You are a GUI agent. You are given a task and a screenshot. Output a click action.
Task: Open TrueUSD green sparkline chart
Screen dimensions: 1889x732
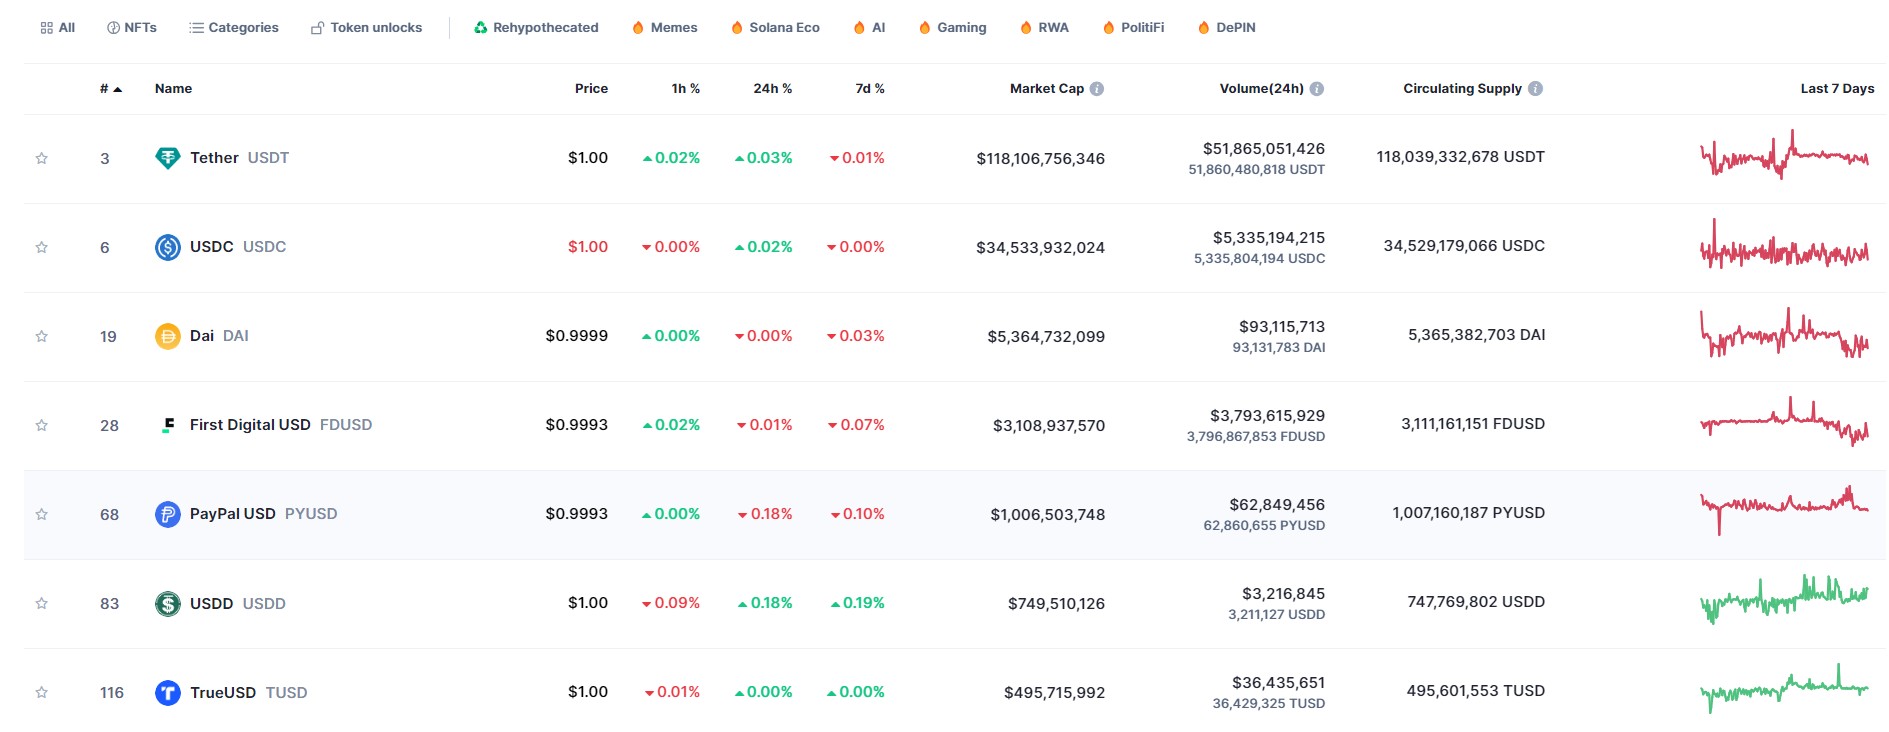click(1784, 688)
